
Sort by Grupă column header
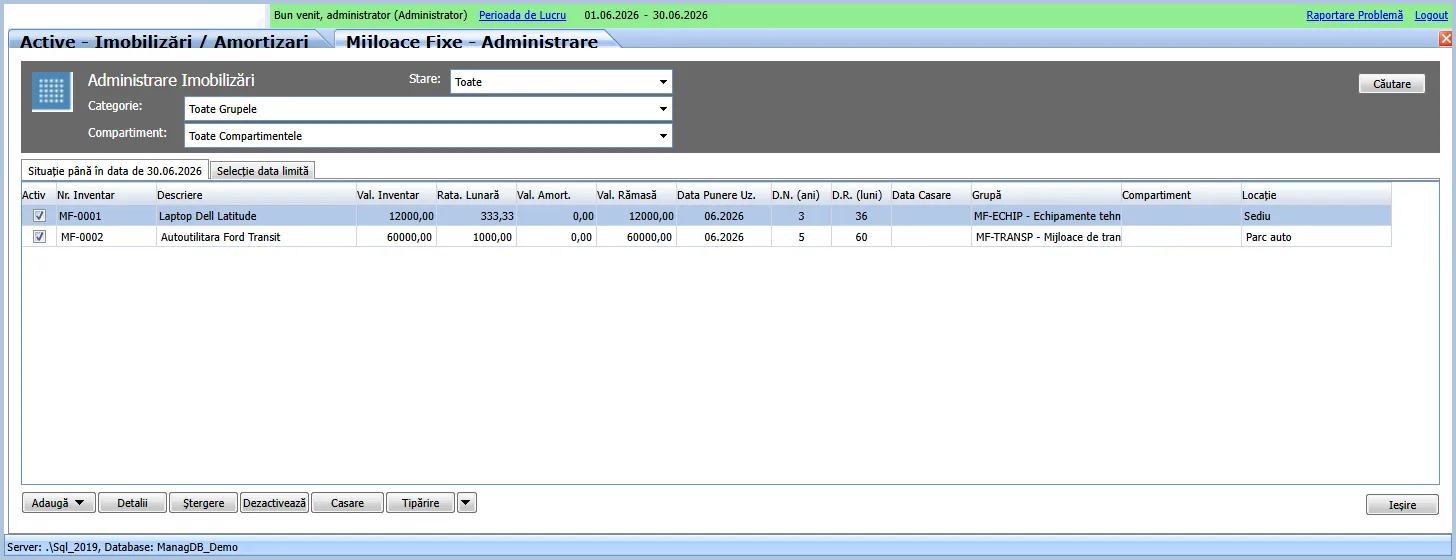1045,195
